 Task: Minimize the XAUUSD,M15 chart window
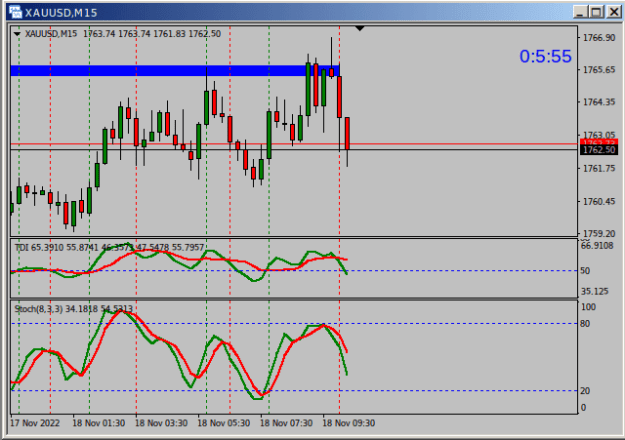(580, 12)
